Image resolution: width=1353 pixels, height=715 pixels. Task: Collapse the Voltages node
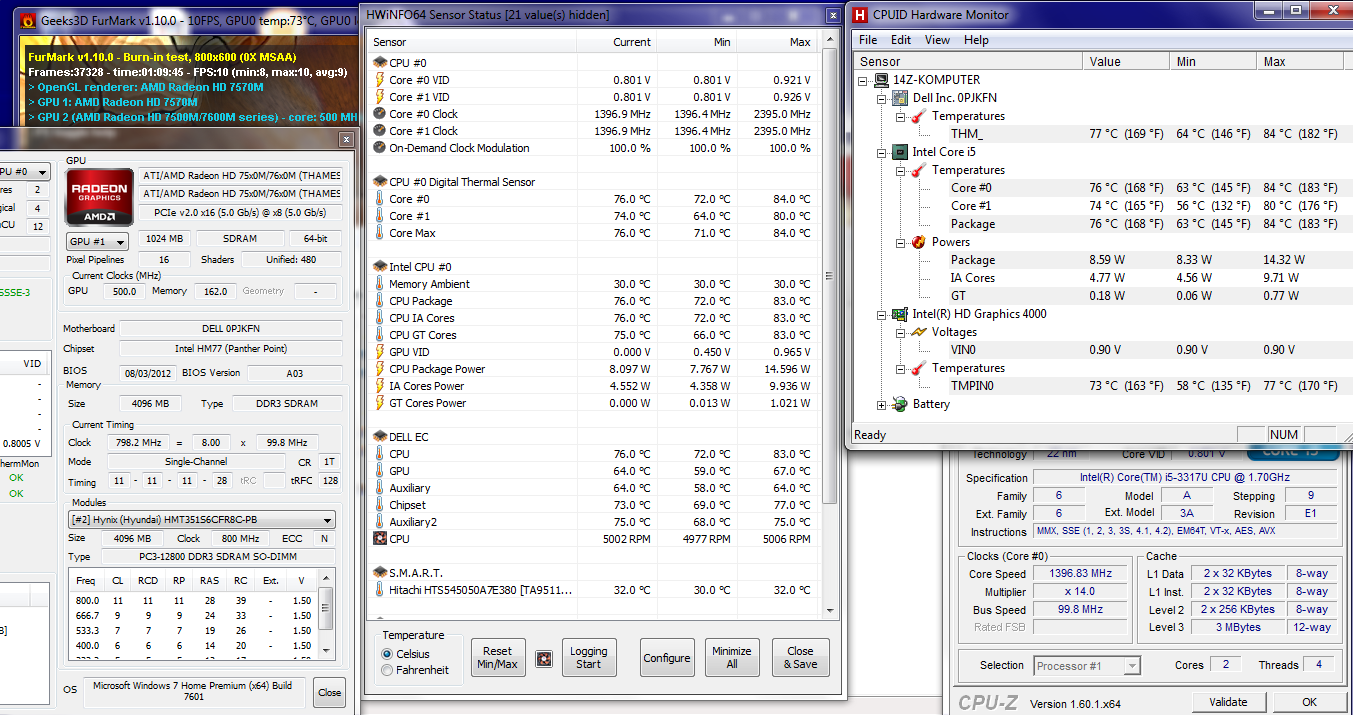coord(900,332)
